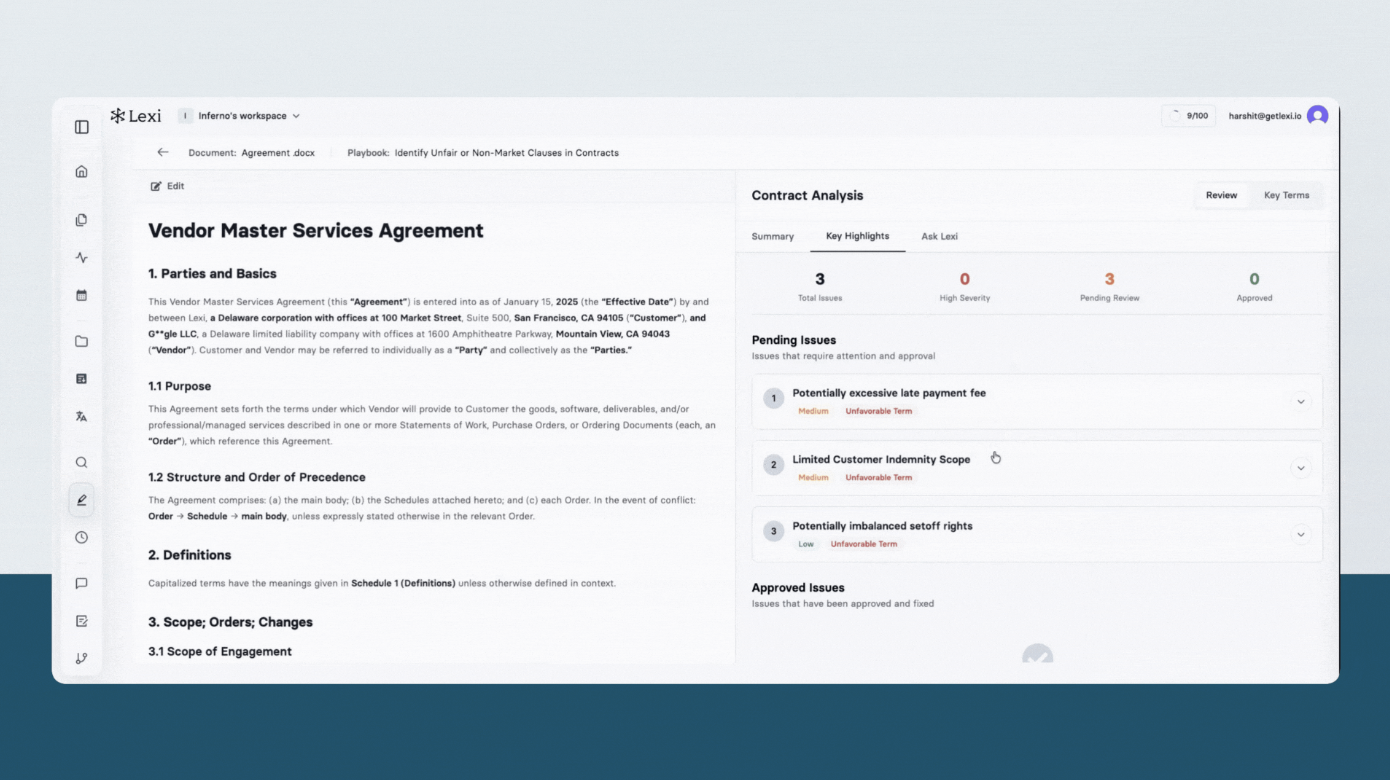Open the clock history icon

click(x=82, y=538)
